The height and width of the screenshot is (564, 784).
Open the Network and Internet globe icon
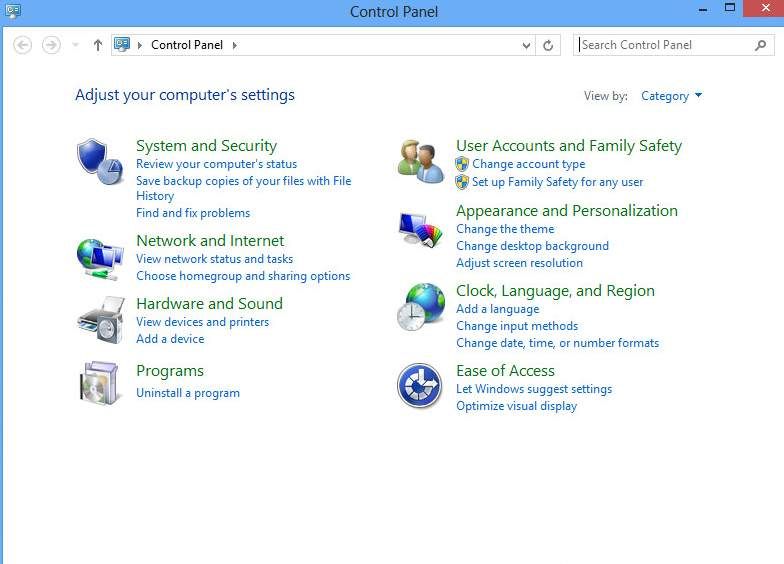coord(99,257)
